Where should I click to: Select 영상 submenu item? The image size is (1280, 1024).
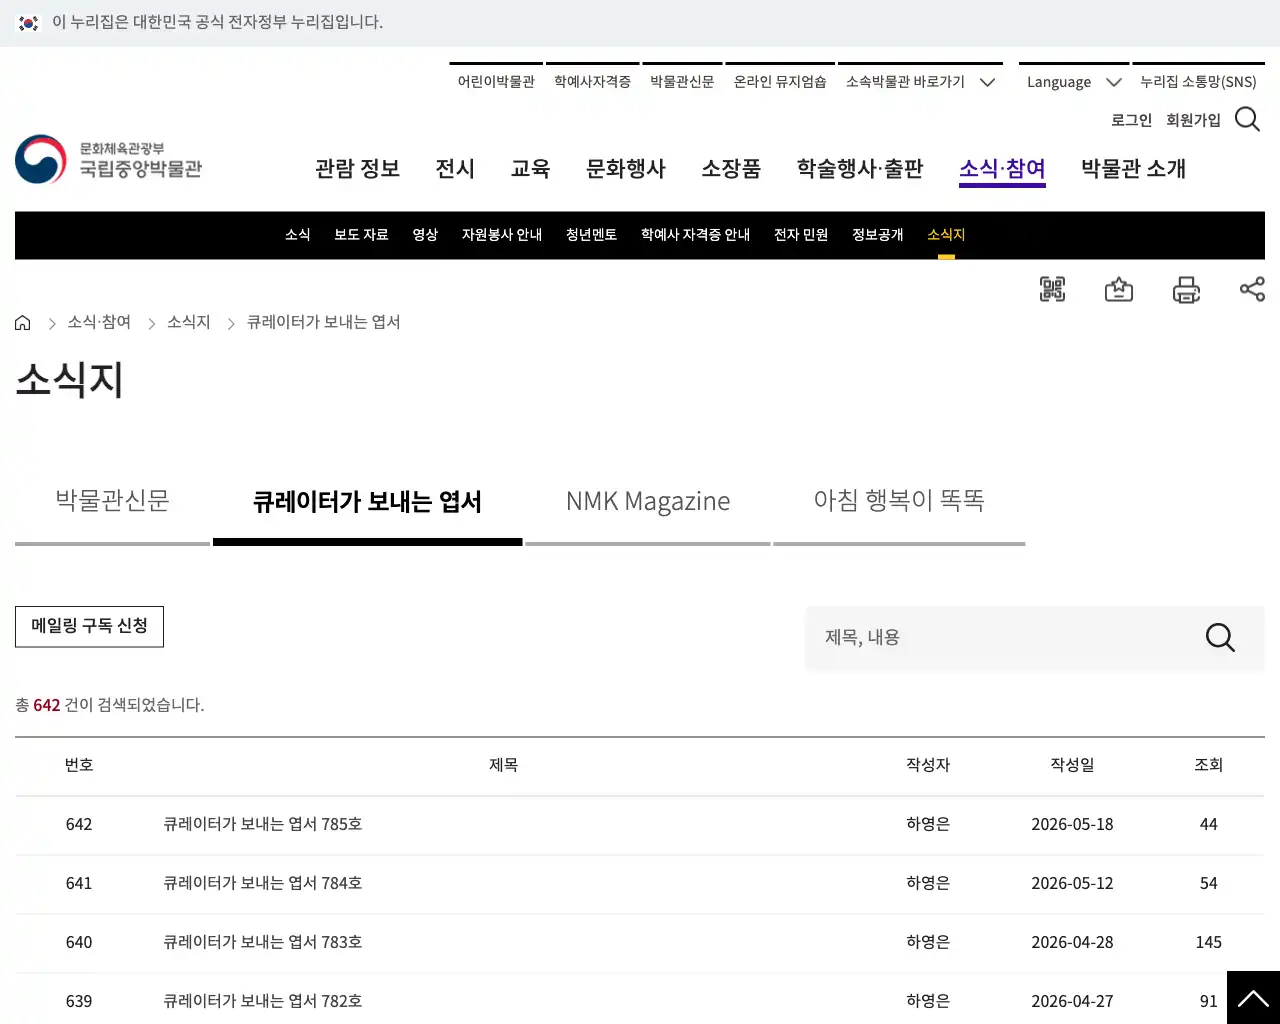click(425, 235)
